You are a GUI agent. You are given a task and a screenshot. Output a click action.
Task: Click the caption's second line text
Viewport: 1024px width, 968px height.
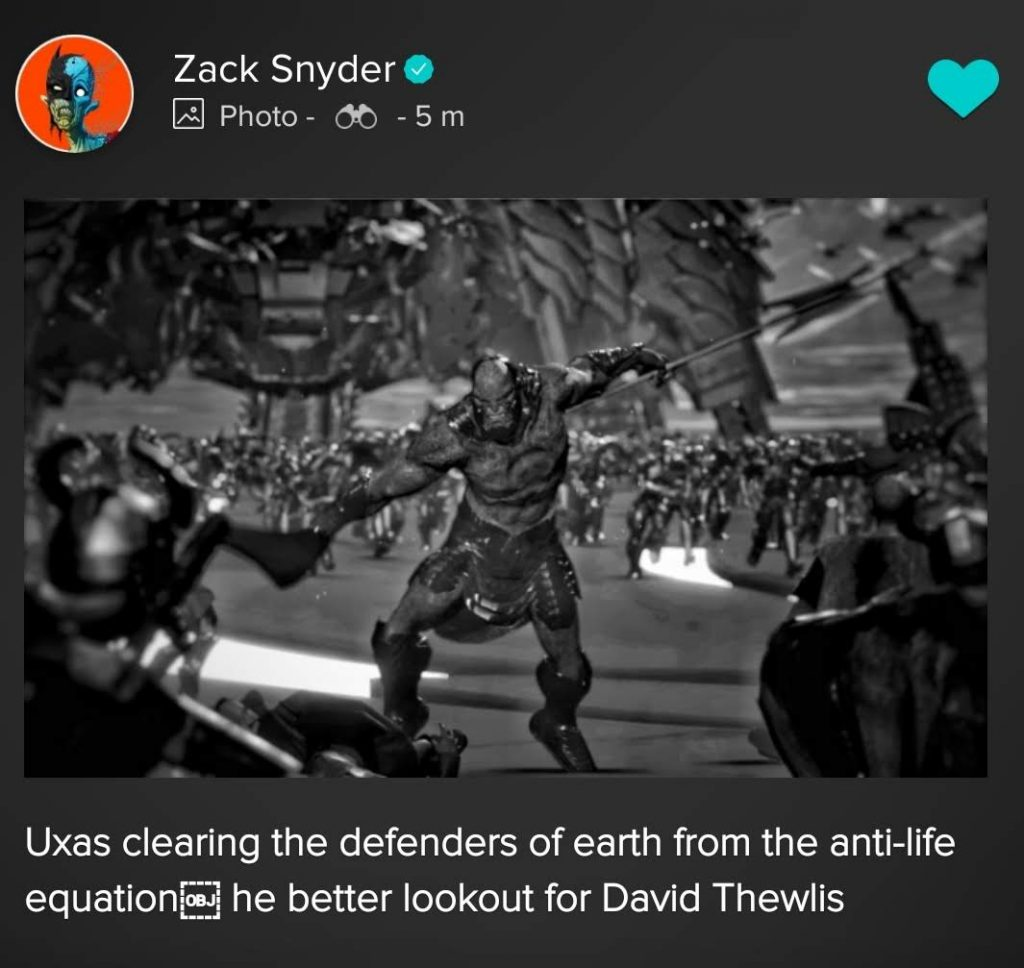pyautogui.click(x=434, y=899)
